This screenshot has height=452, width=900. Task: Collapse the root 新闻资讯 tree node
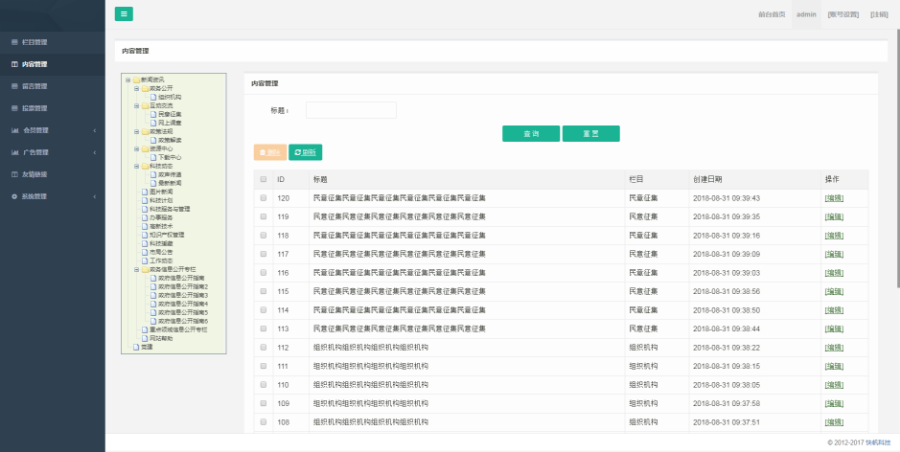coord(128,80)
